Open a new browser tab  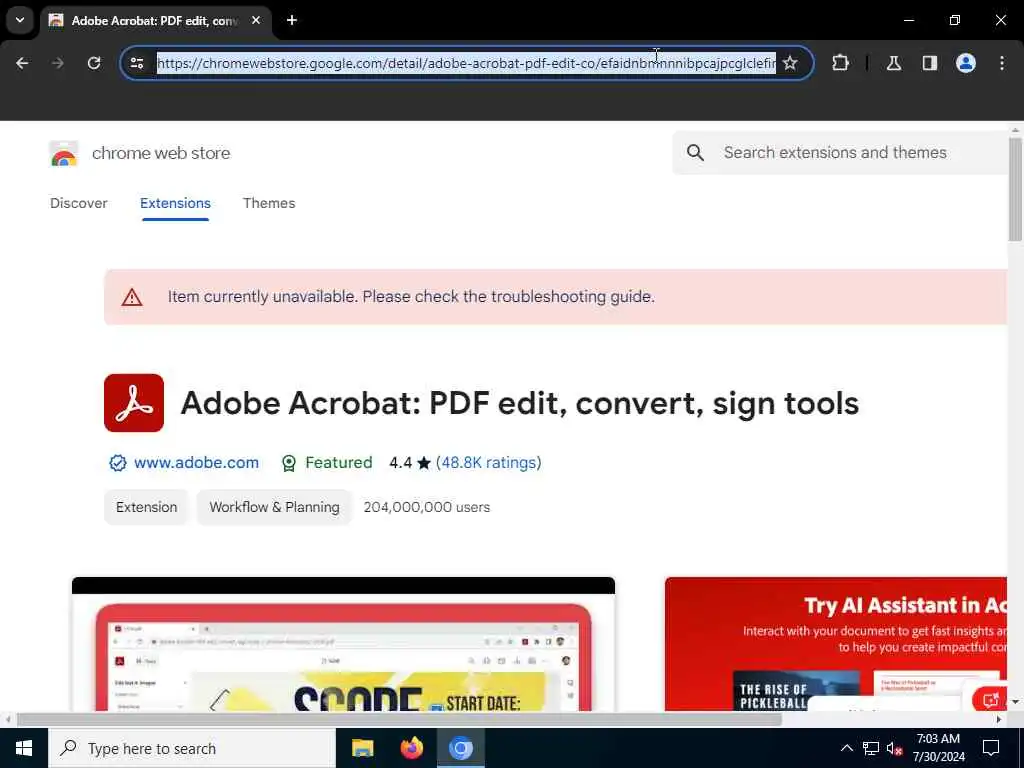pos(292,20)
